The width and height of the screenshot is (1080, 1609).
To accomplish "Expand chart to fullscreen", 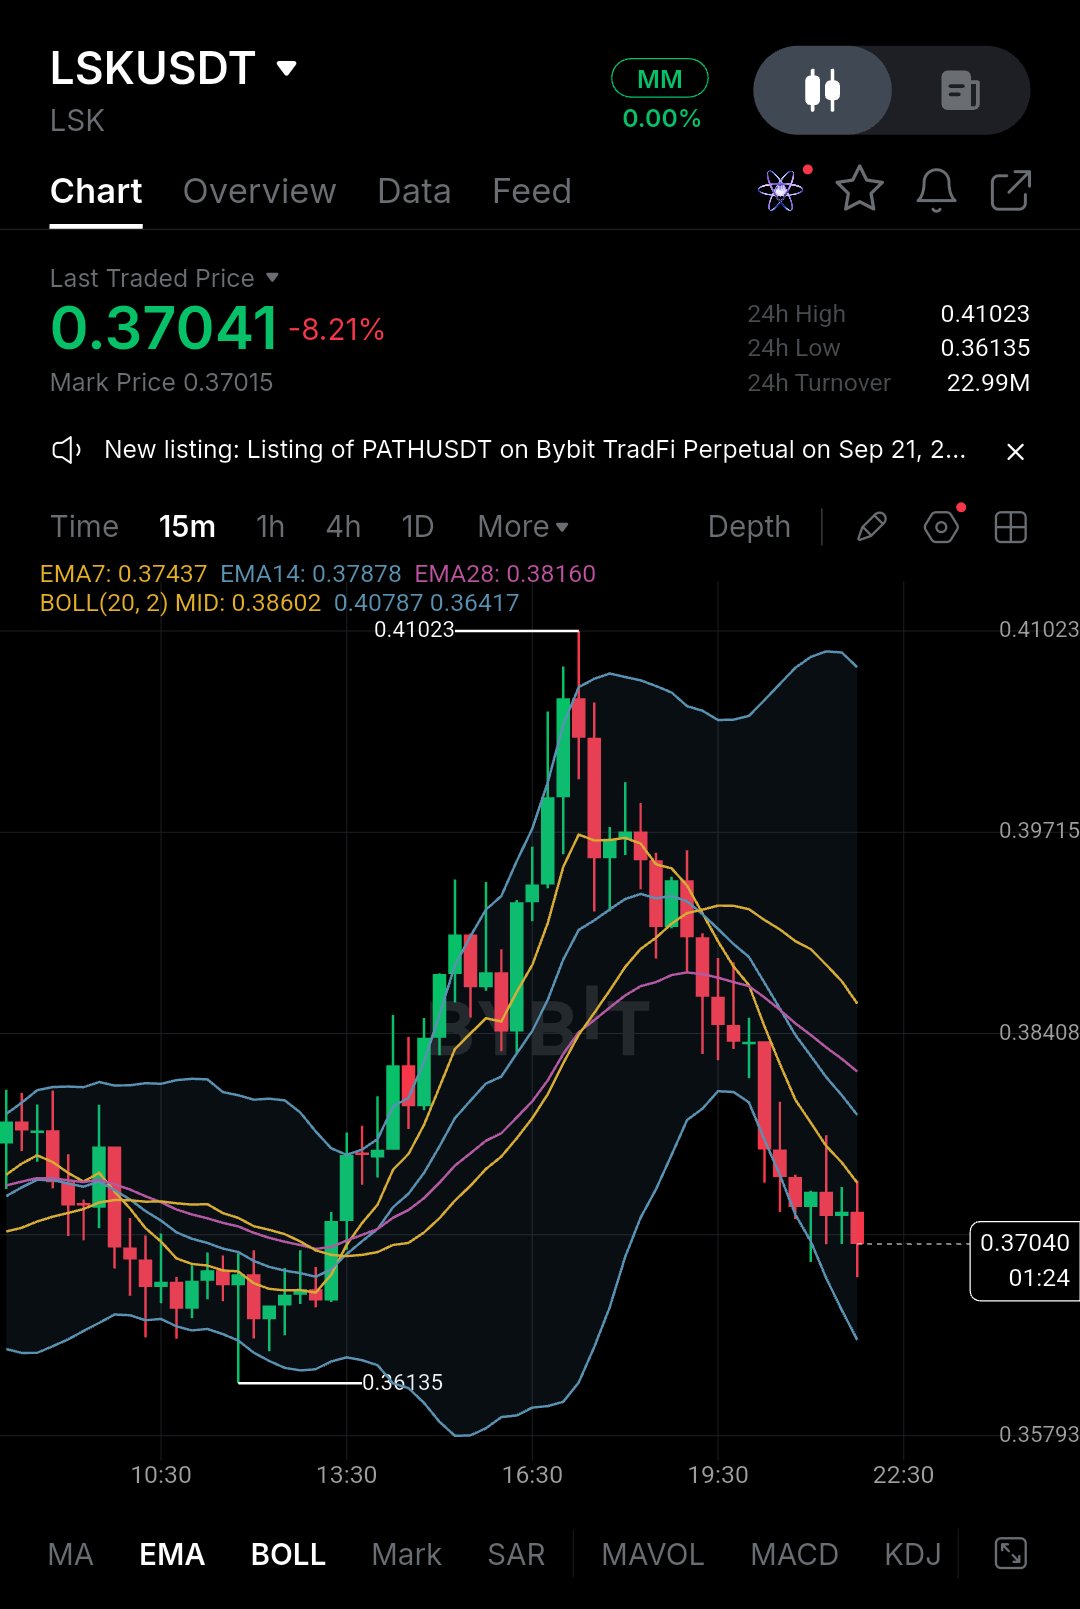I will [1011, 1553].
